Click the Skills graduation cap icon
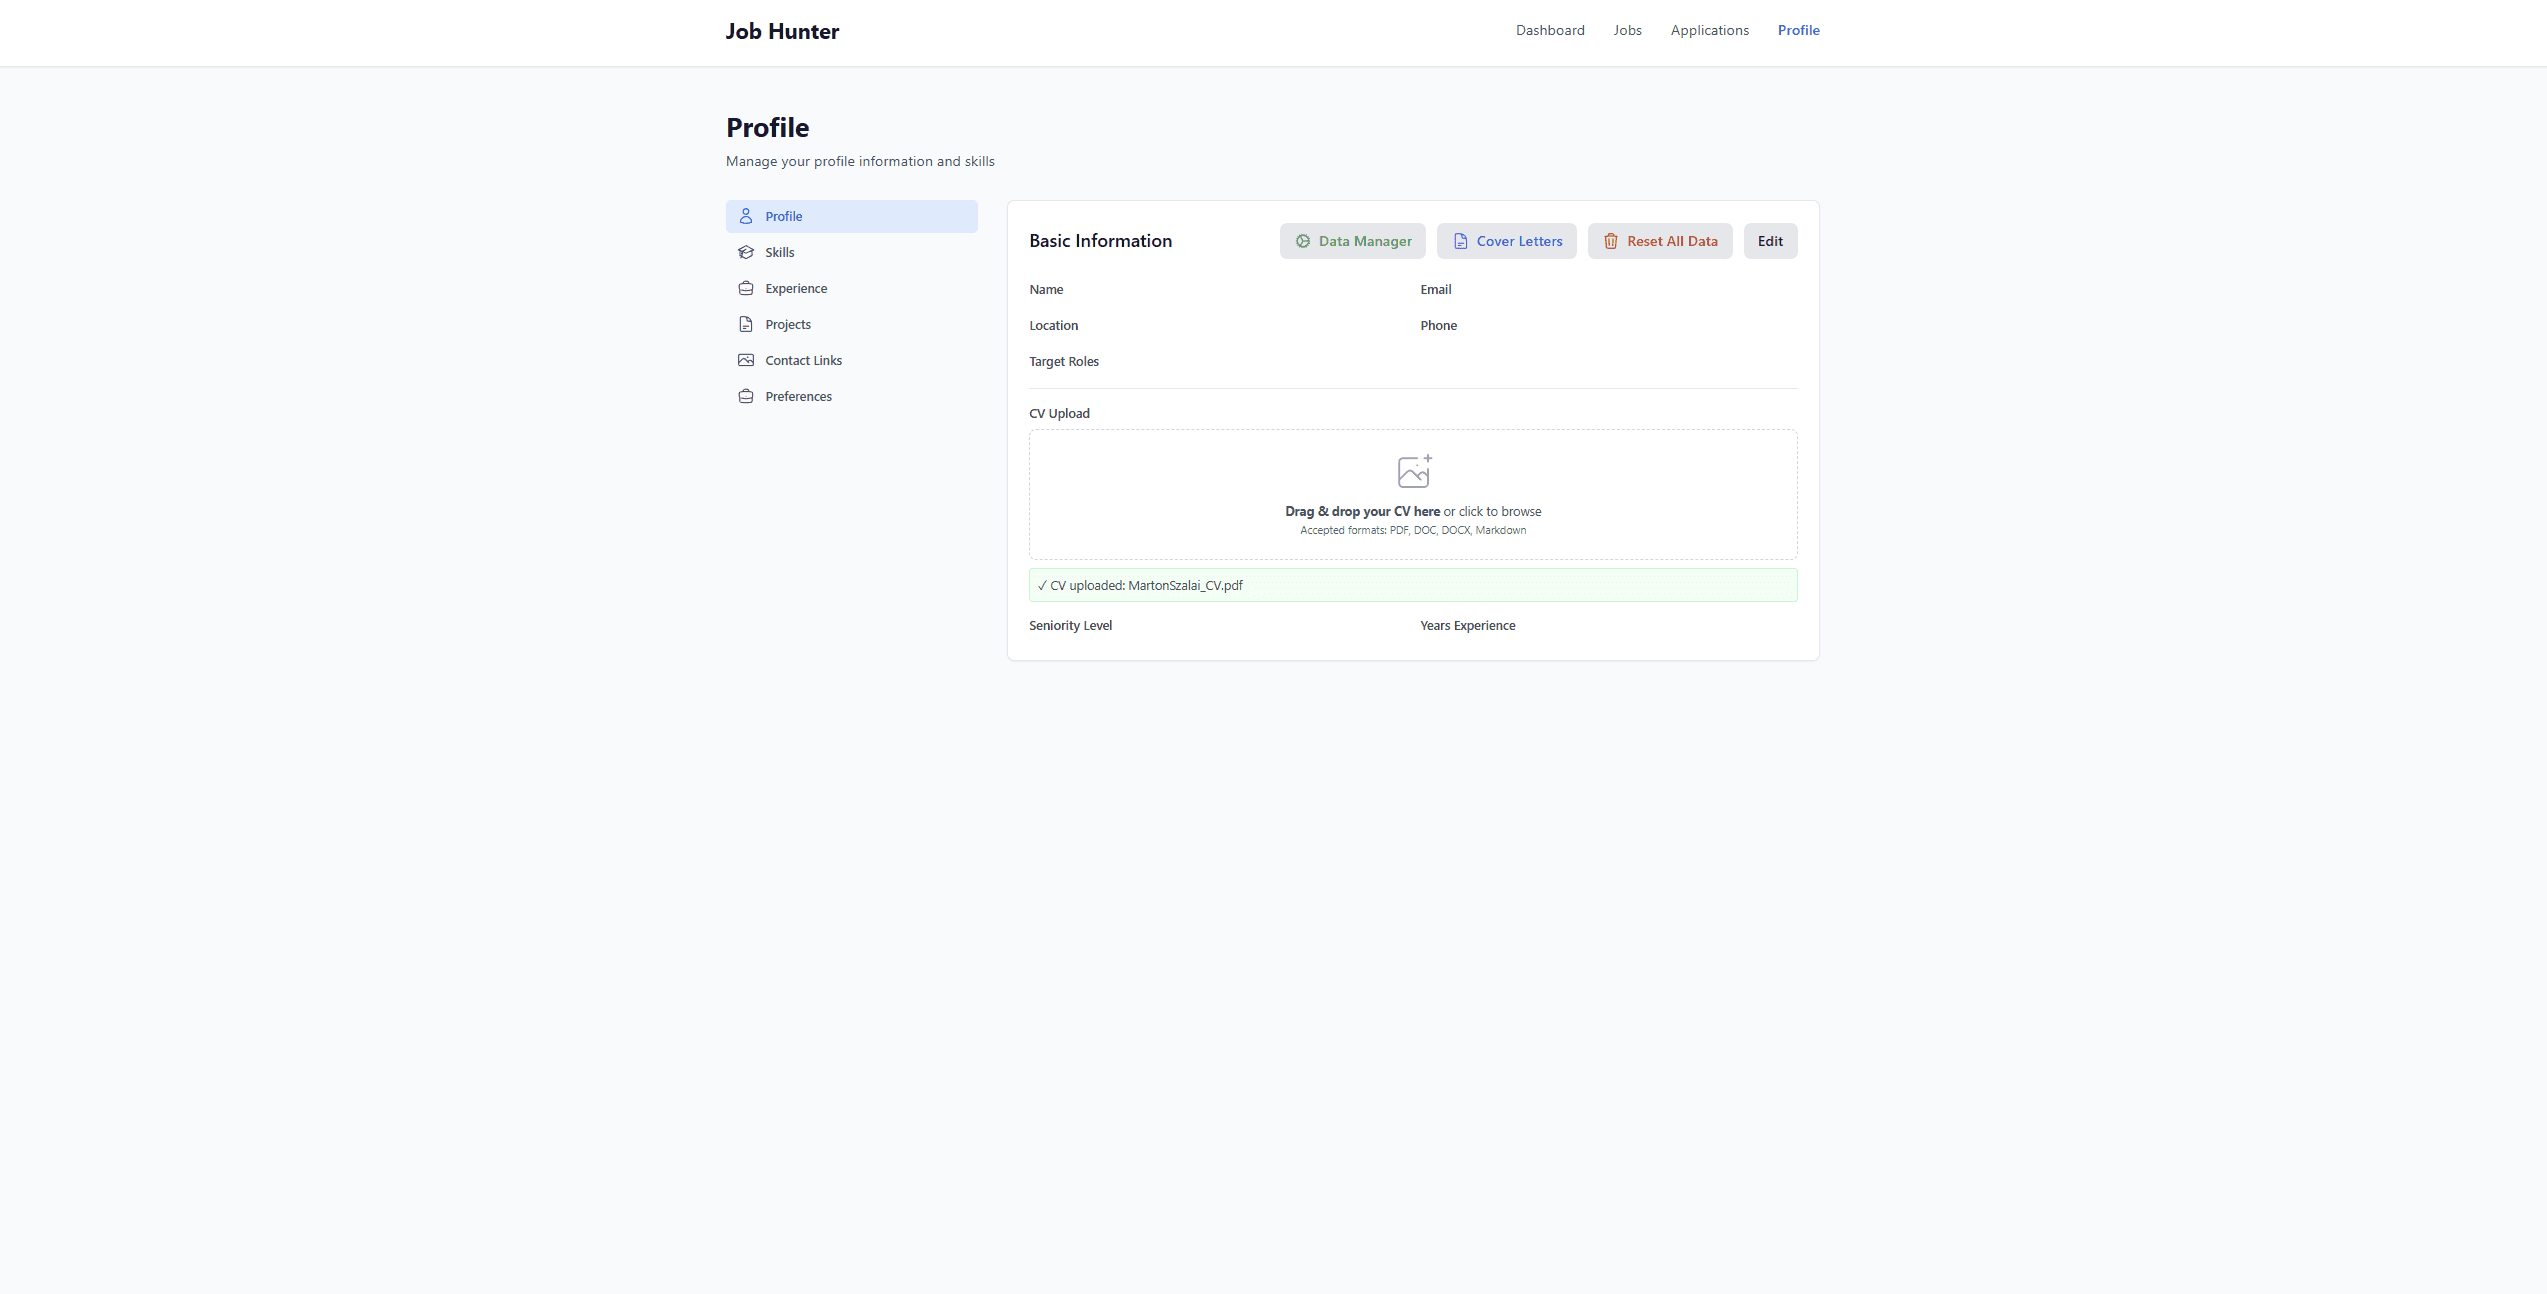Viewport: 2547px width, 1294px height. 746,252
